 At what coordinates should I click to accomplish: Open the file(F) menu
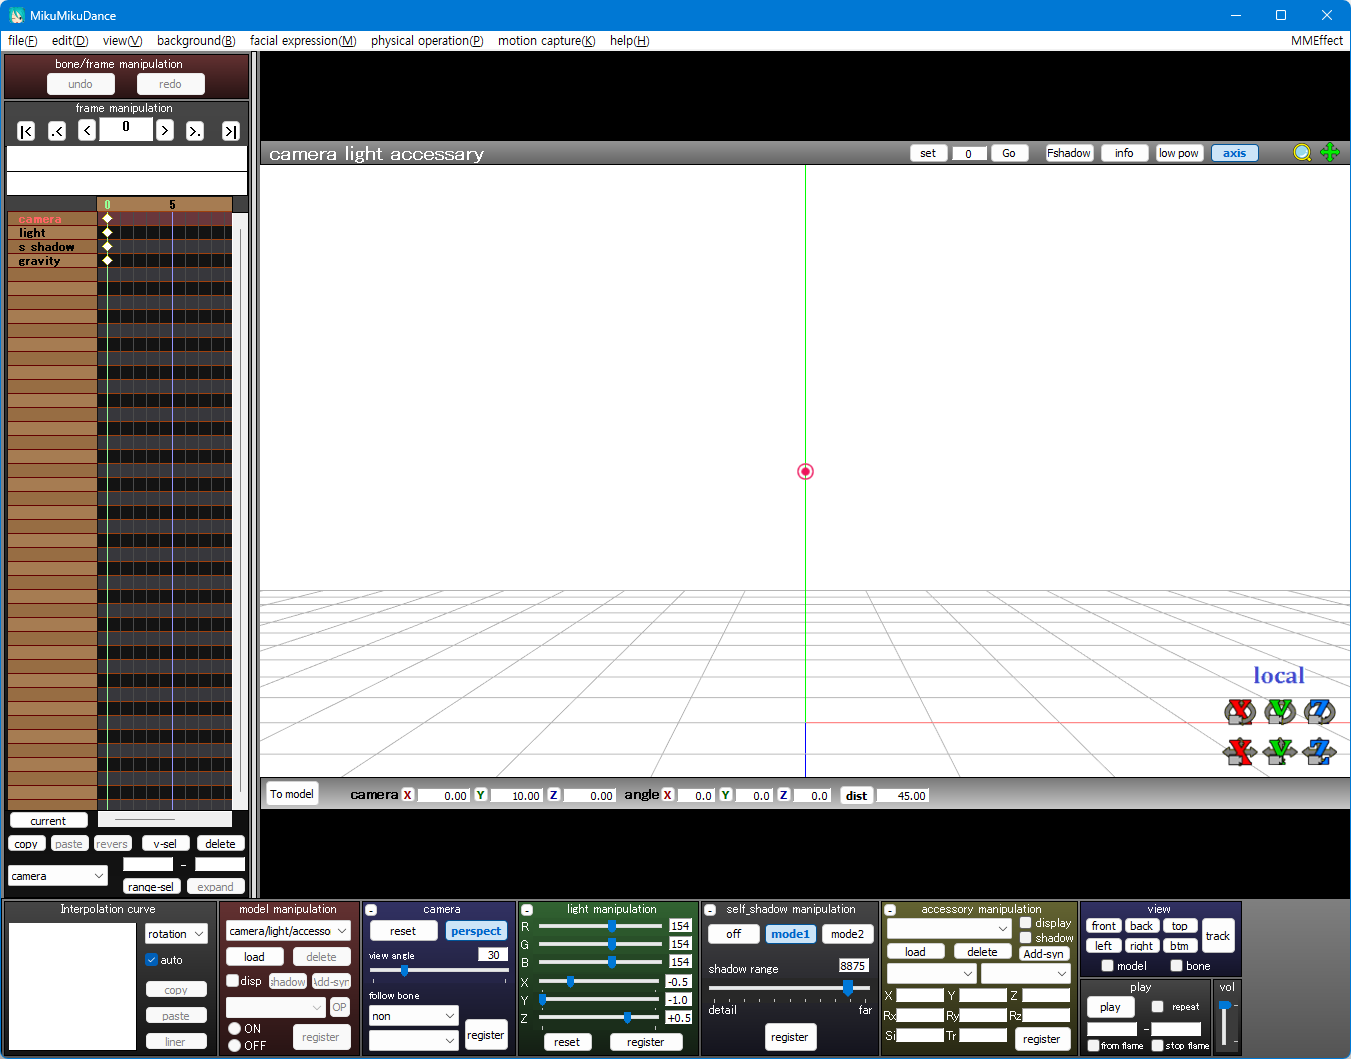click(x=22, y=41)
